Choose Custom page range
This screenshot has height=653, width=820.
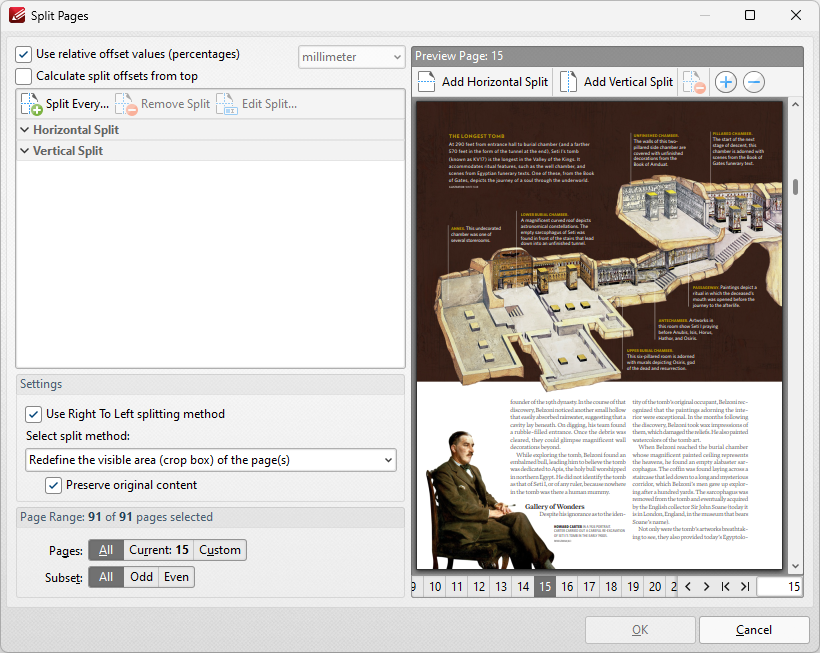[x=220, y=550]
